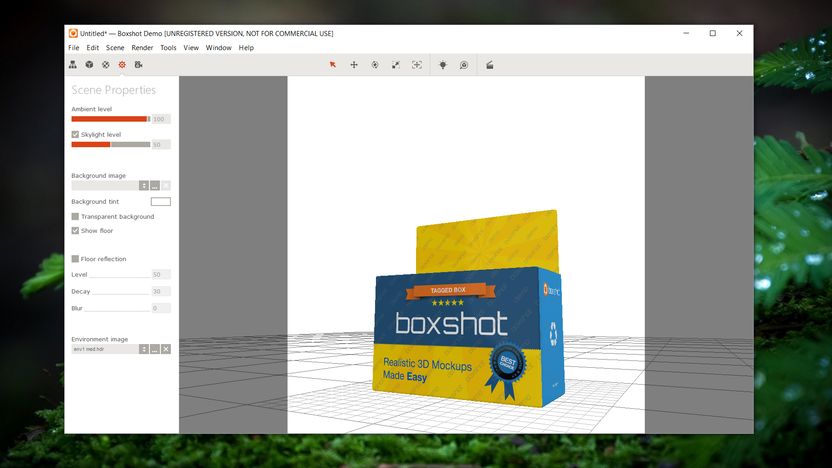832x468 pixels.
Task: Click the Decay value field
Action: click(x=161, y=291)
